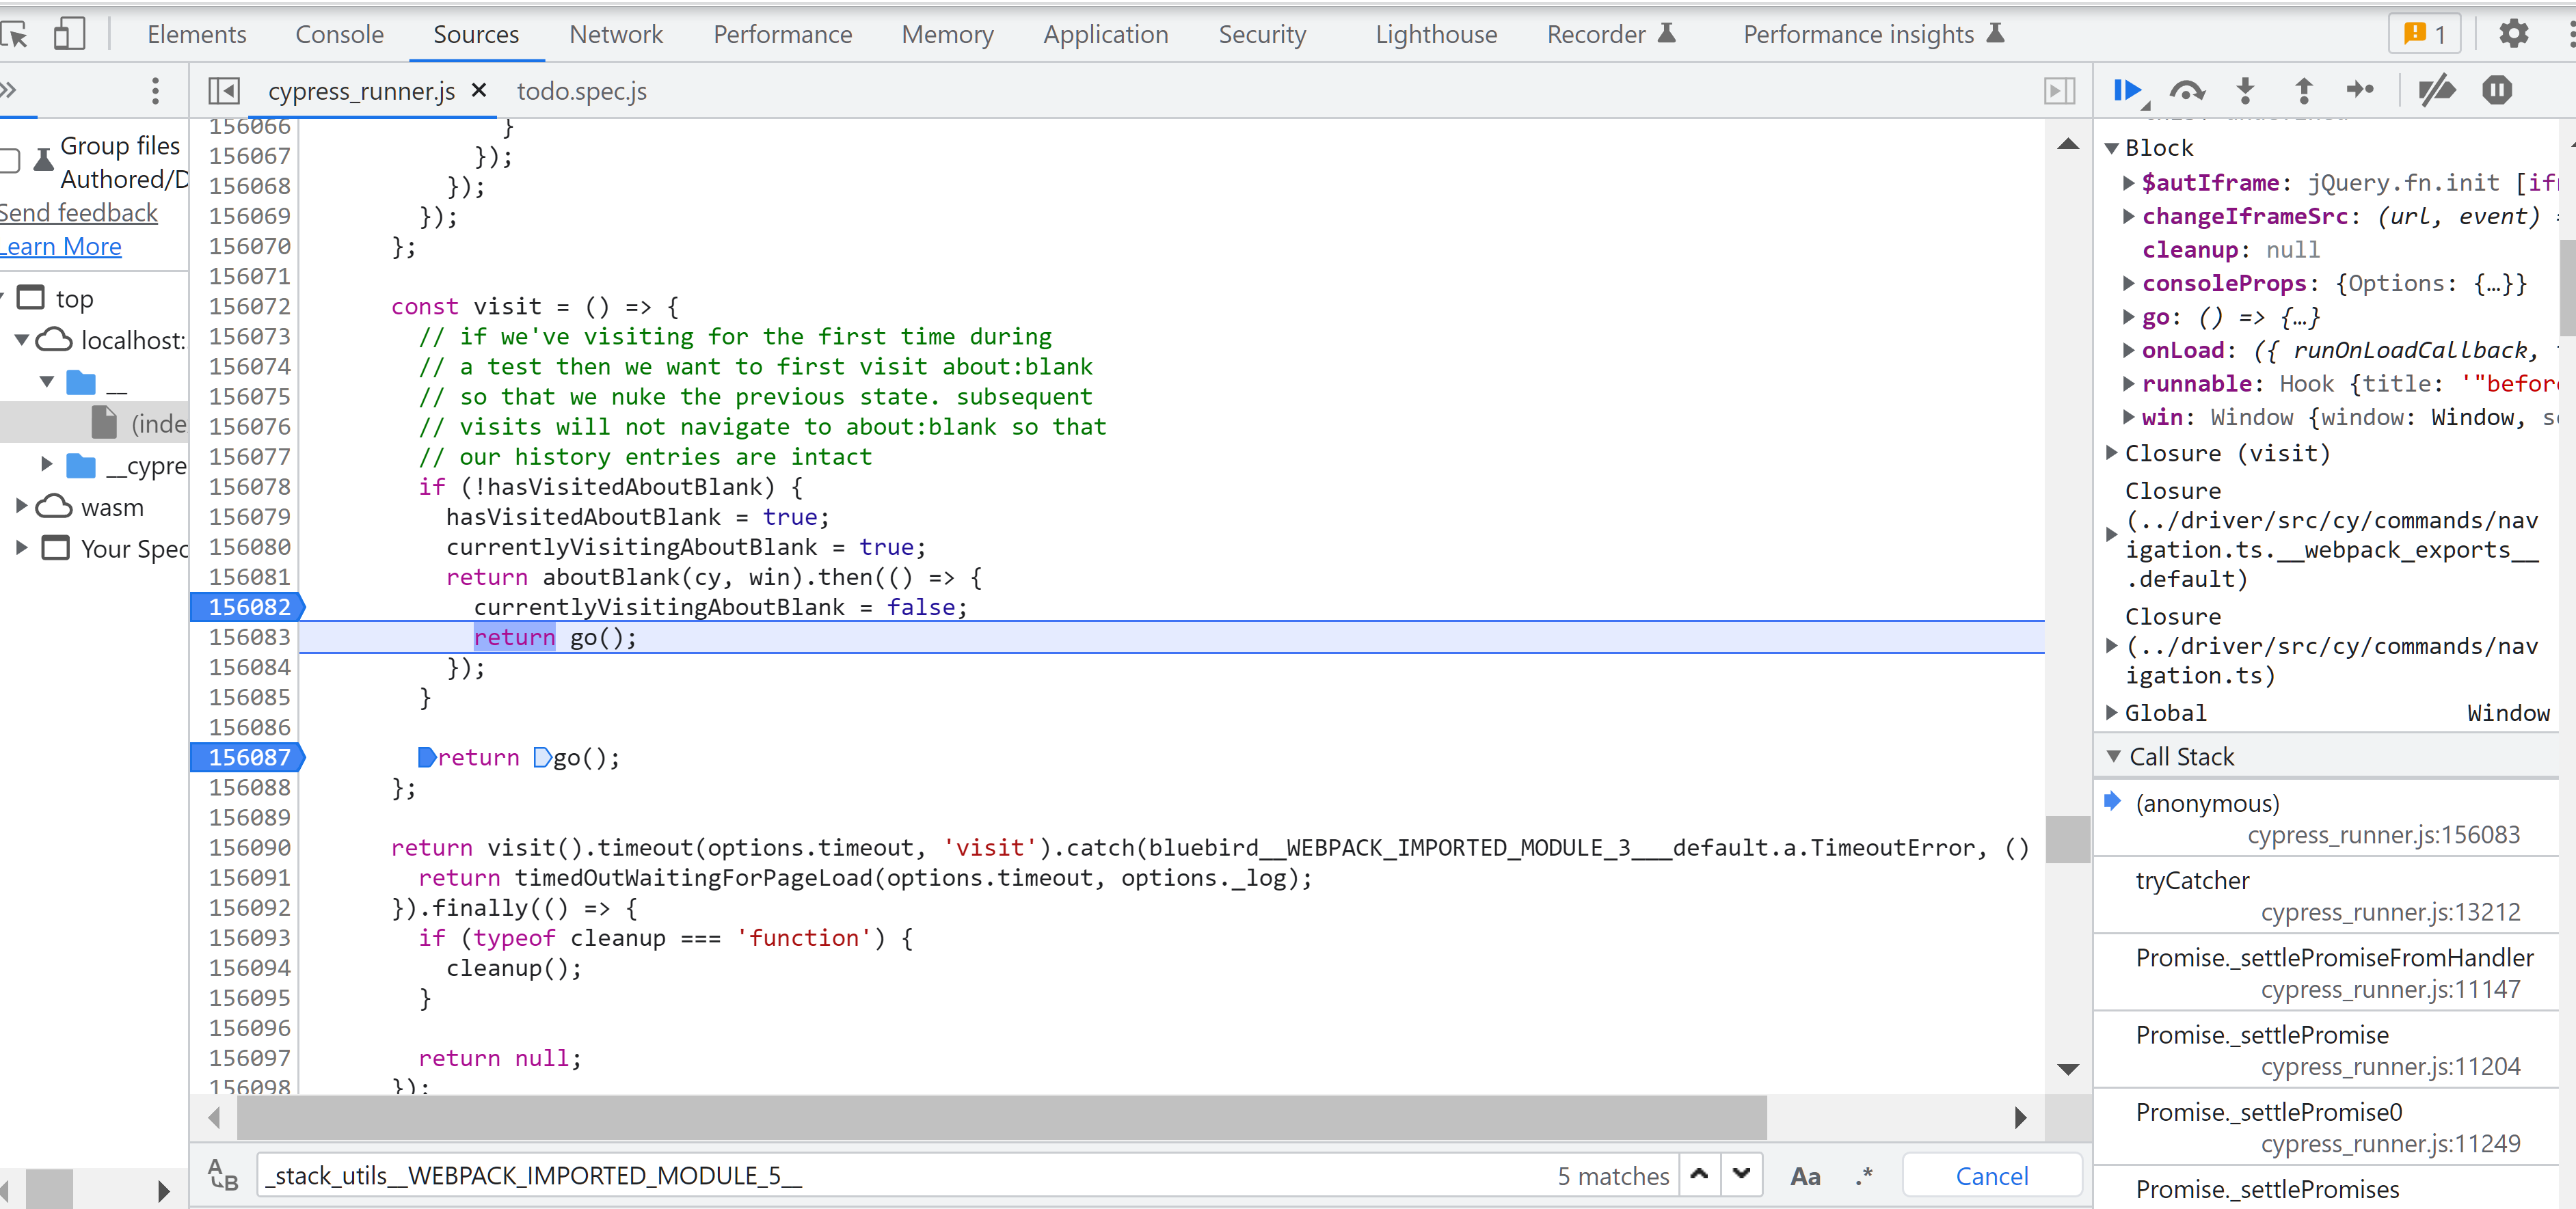Toggle the device toolbar
This screenshot has height=1209, width=2576.
pyautogui.click(x=69, y=34)
